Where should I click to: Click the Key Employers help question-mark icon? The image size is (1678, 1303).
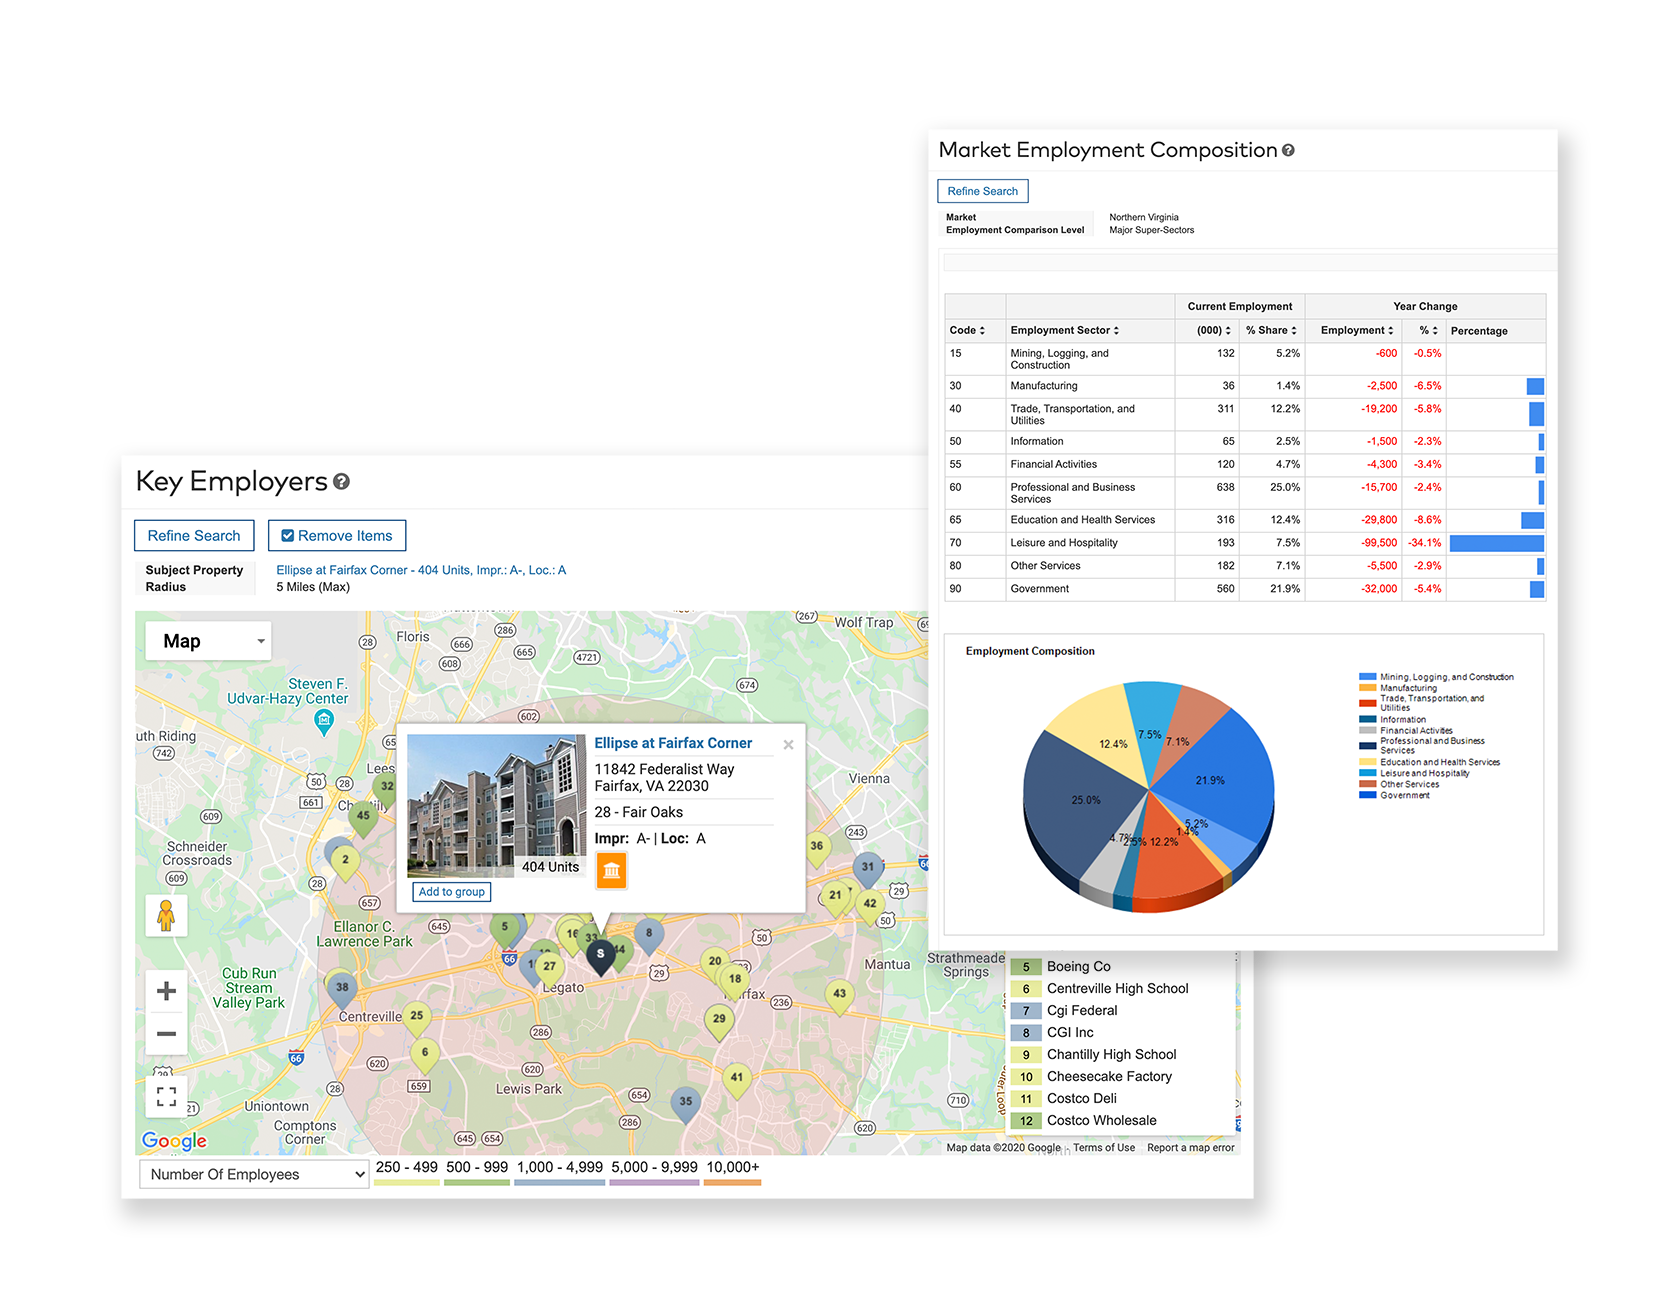[x=341, y=482]
